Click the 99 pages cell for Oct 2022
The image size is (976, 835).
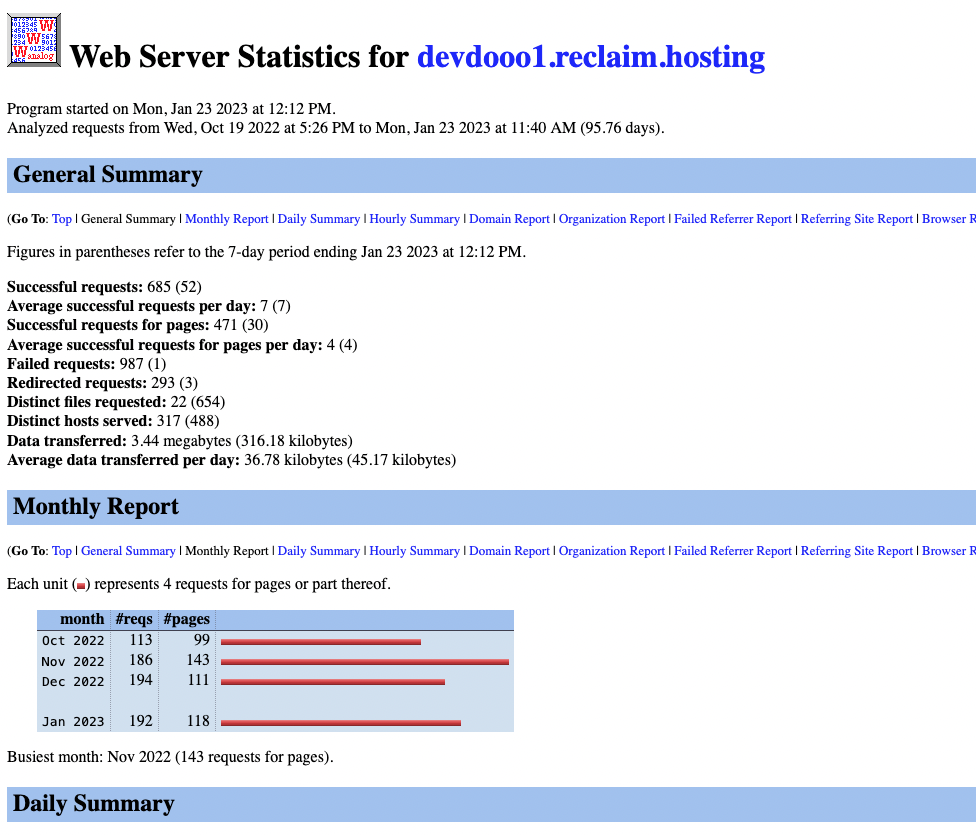tap(202, 640)
